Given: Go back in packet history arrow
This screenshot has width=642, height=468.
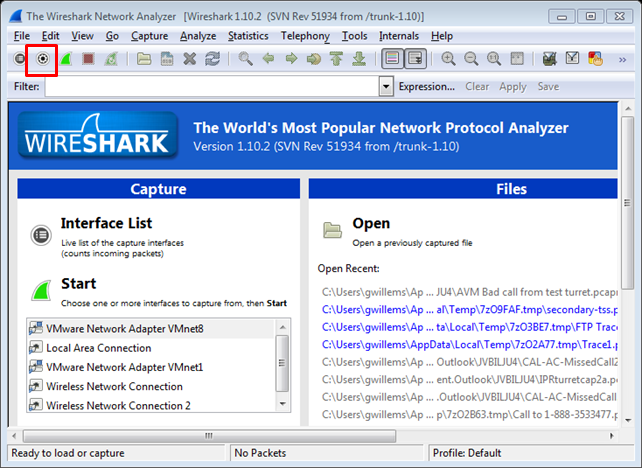Looking at the screenshot, I should [268, 59].
